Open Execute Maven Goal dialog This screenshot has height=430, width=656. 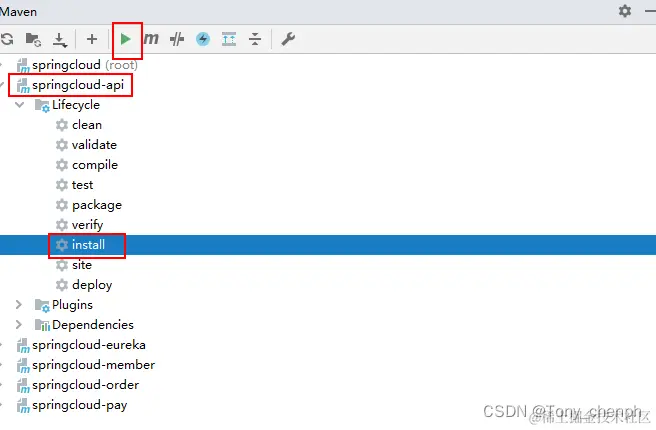click(151, 39)
